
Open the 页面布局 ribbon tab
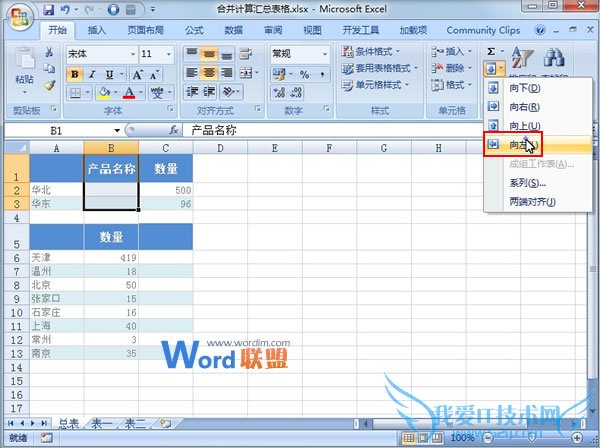(146, 30)
